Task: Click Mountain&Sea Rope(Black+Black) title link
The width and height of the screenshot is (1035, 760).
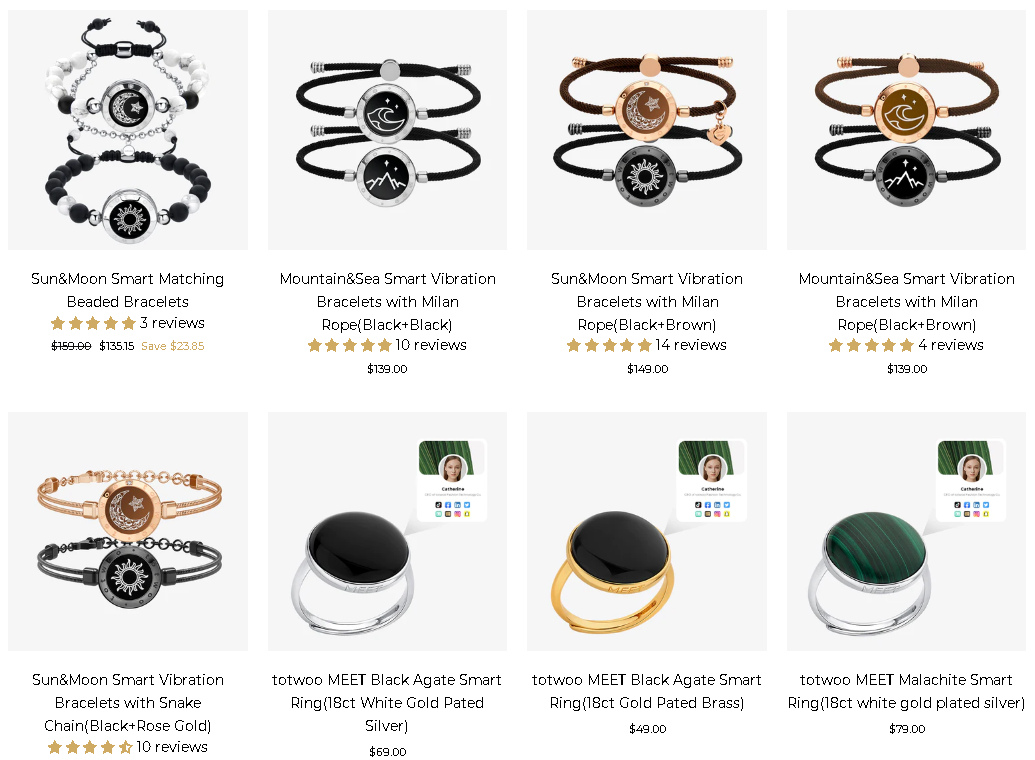Action: tap(387, 301)
